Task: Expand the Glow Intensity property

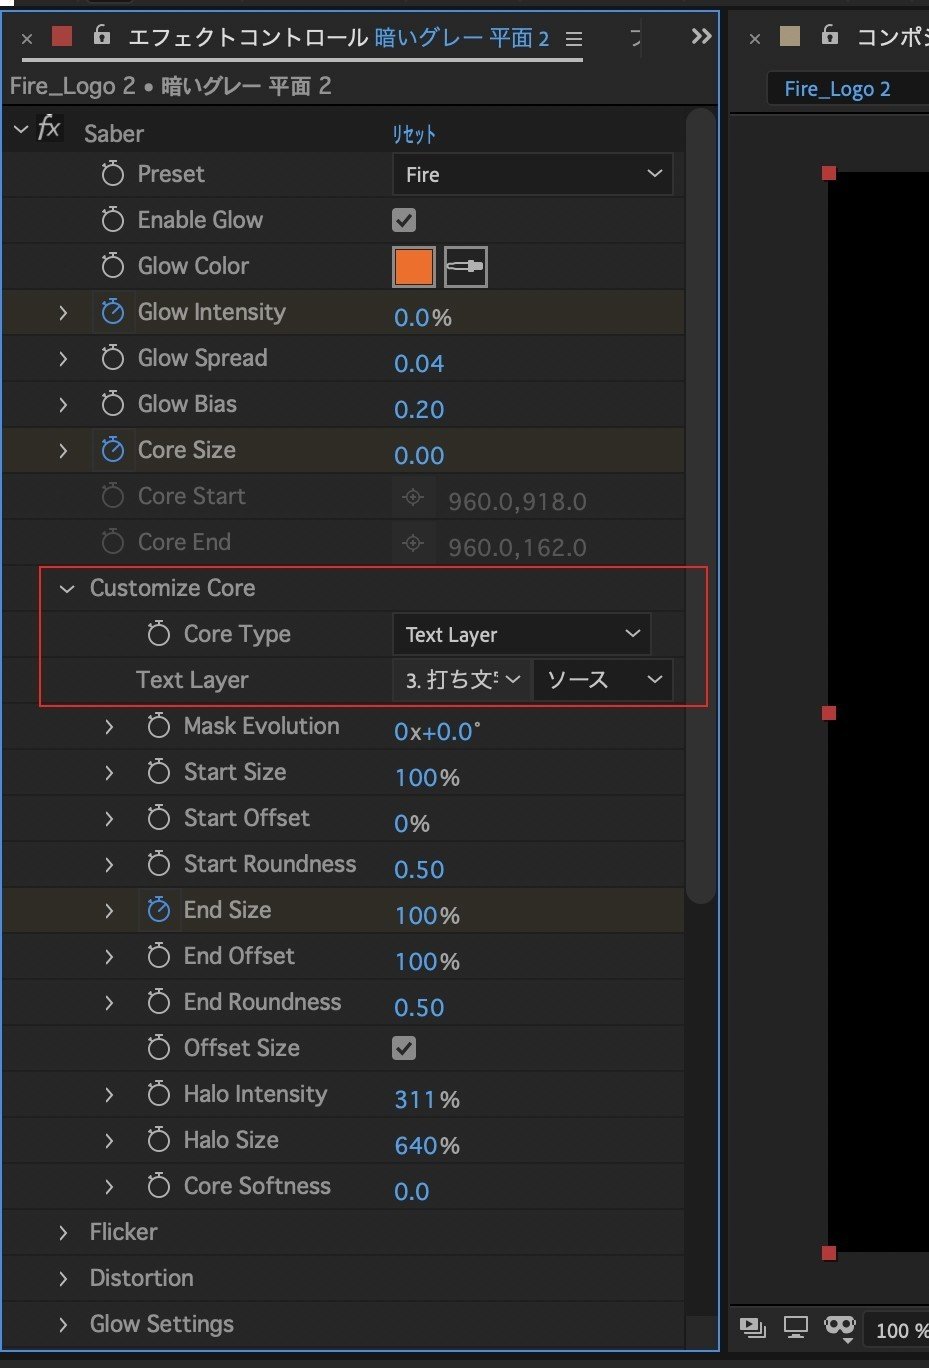Action: 63,313
